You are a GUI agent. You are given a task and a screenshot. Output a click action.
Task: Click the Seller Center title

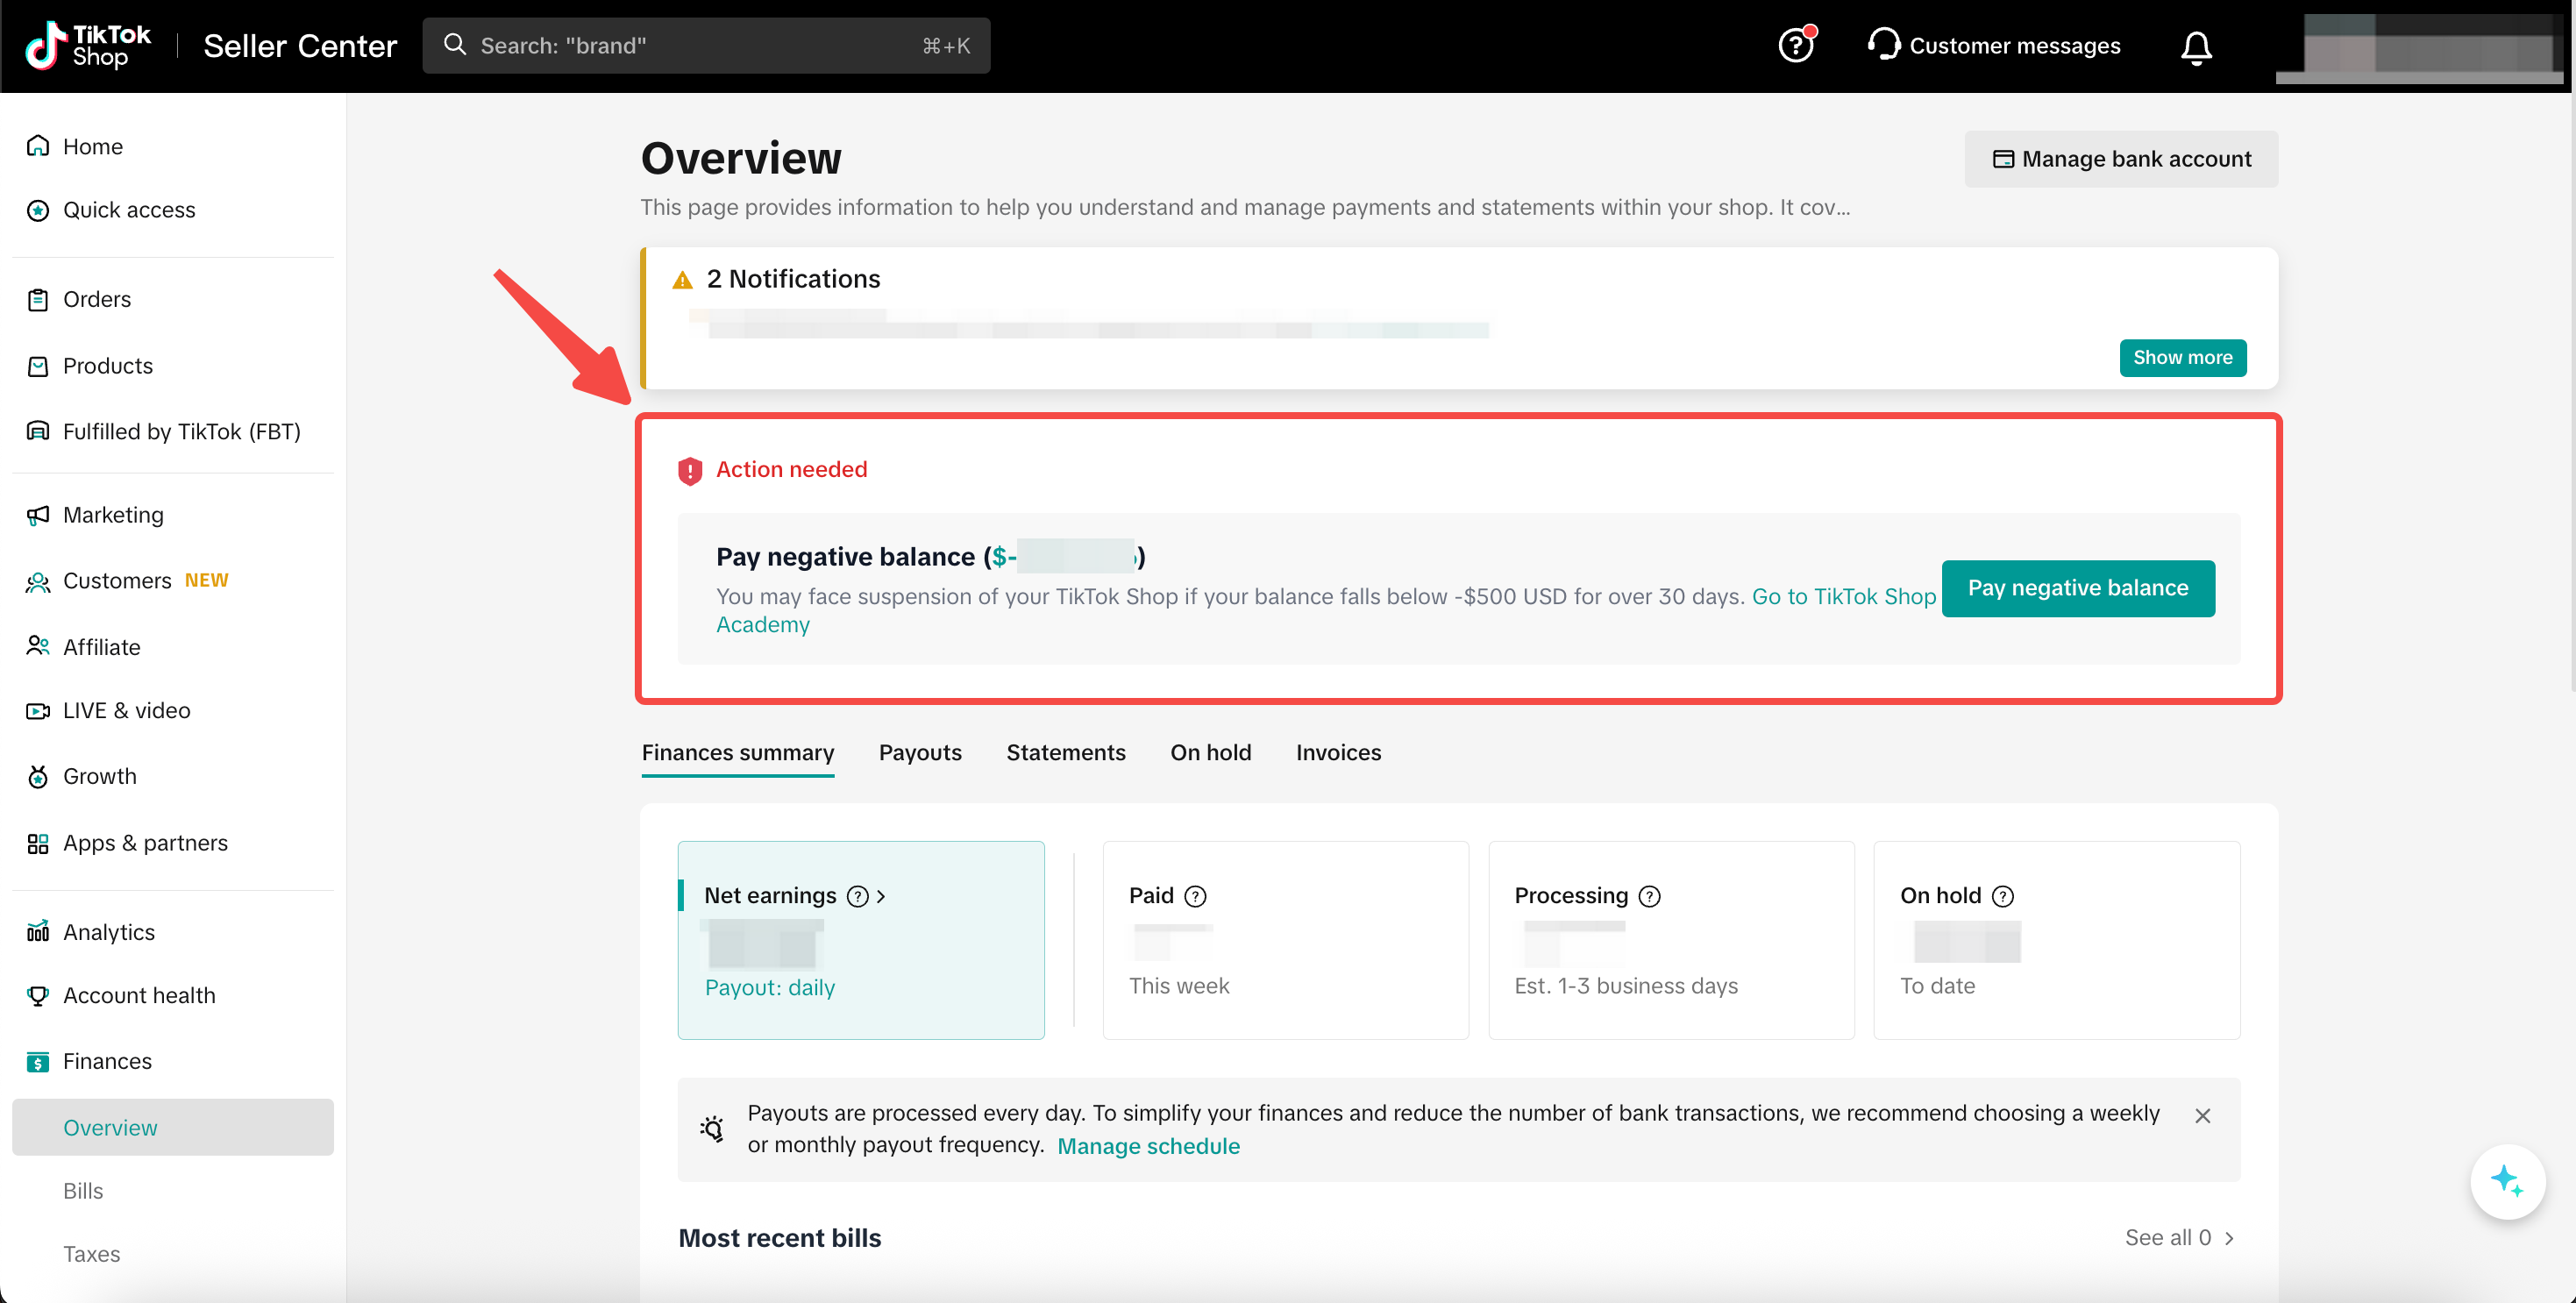(300, 46)
